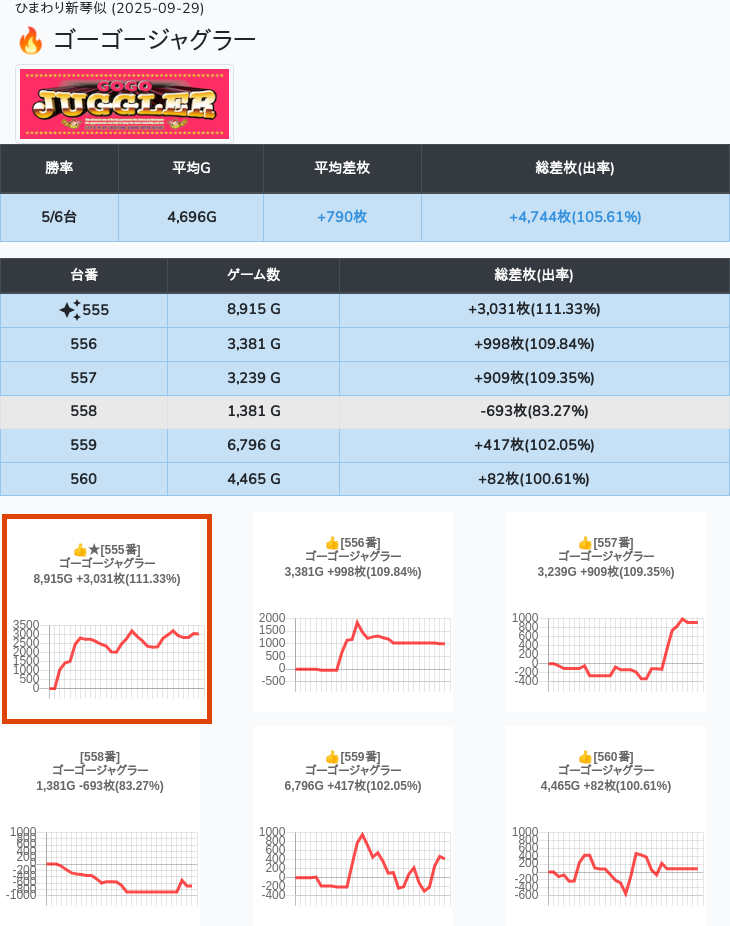Click thumbs-up icon on the 555番 graph card
Image resolution: width=730 pixels, height=926 pixels.
coord(80,550)
